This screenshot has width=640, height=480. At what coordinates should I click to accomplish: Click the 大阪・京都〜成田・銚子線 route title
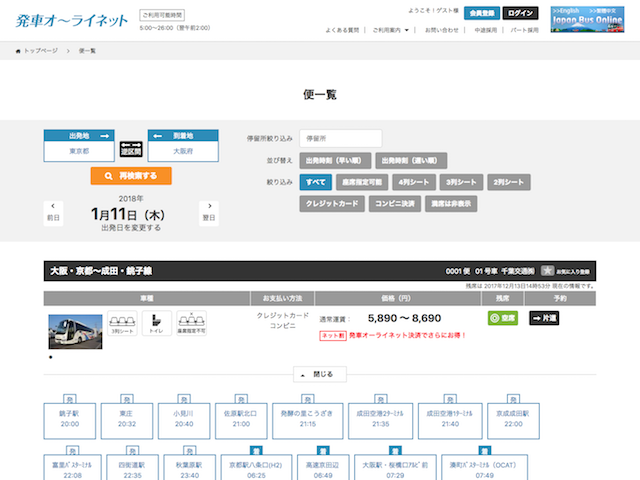coord(101,271)
